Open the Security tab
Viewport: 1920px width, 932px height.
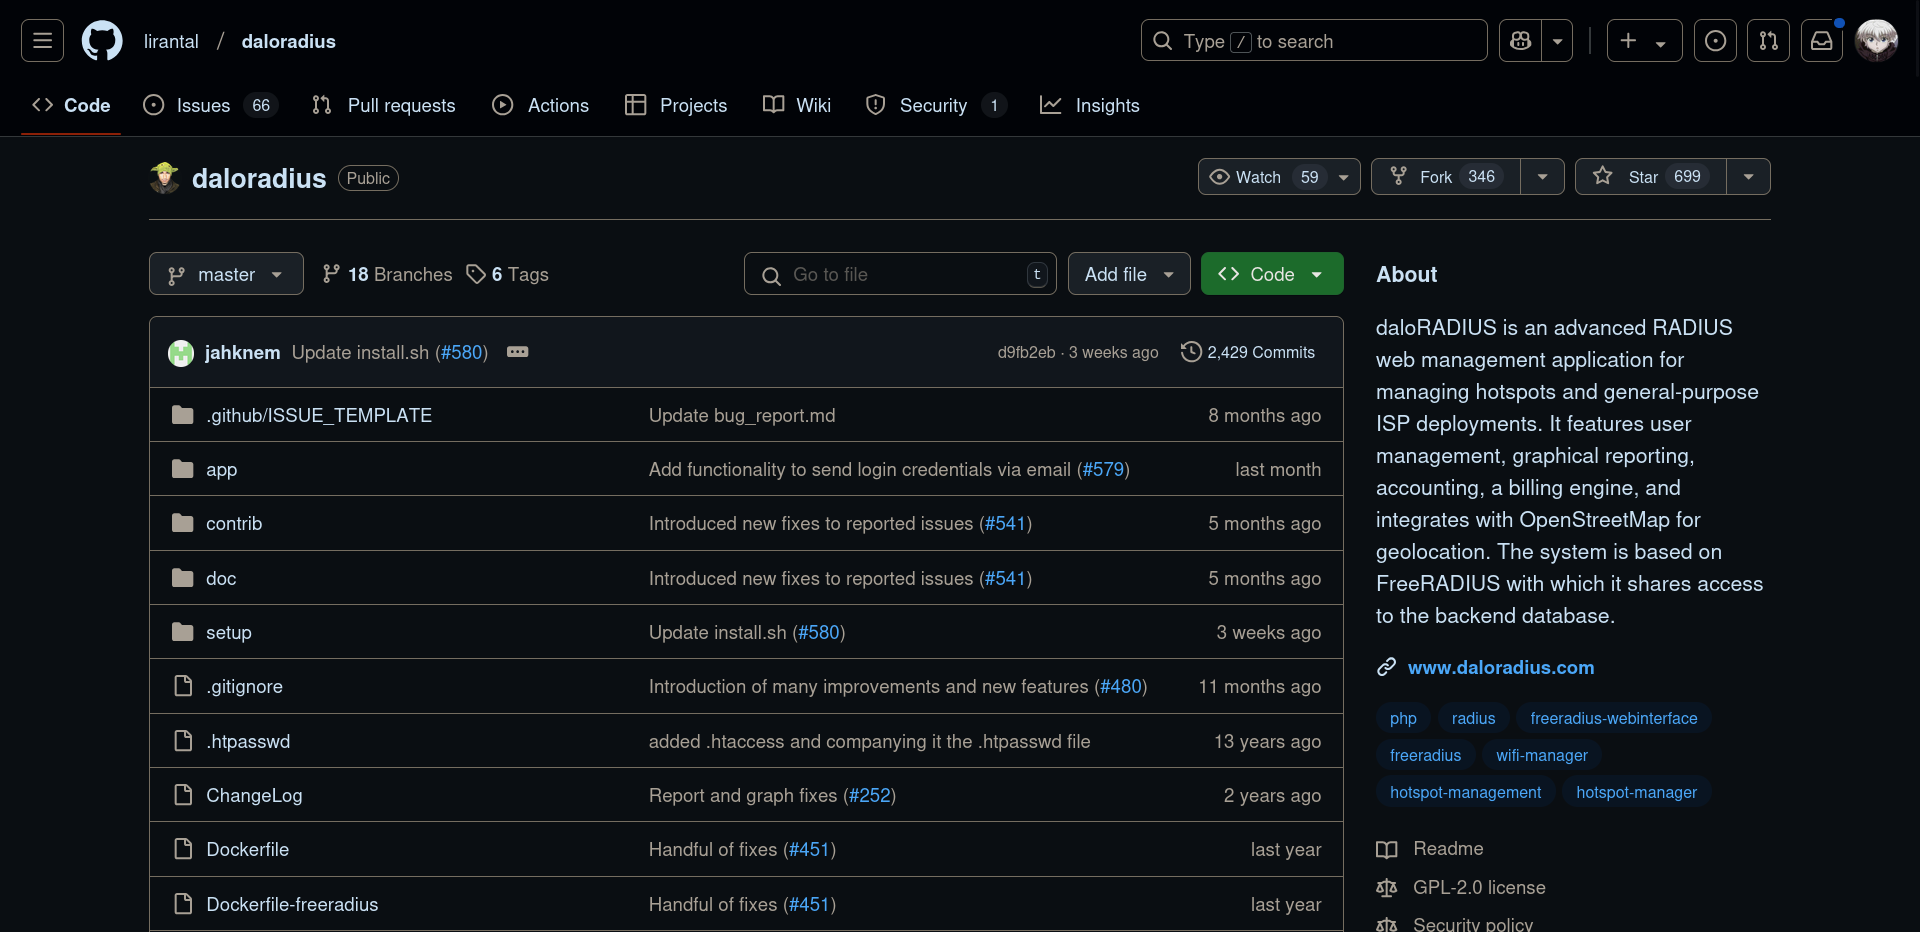pos(936,105)
